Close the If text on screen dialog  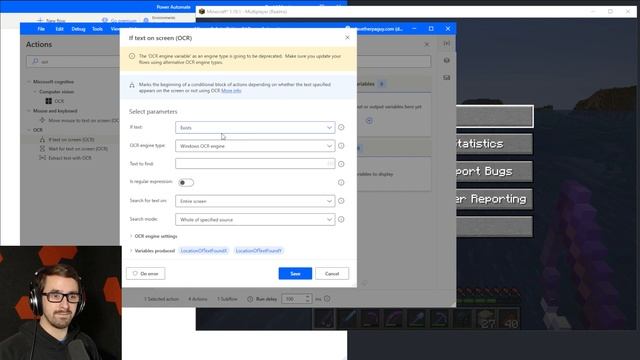pos(347,38)
